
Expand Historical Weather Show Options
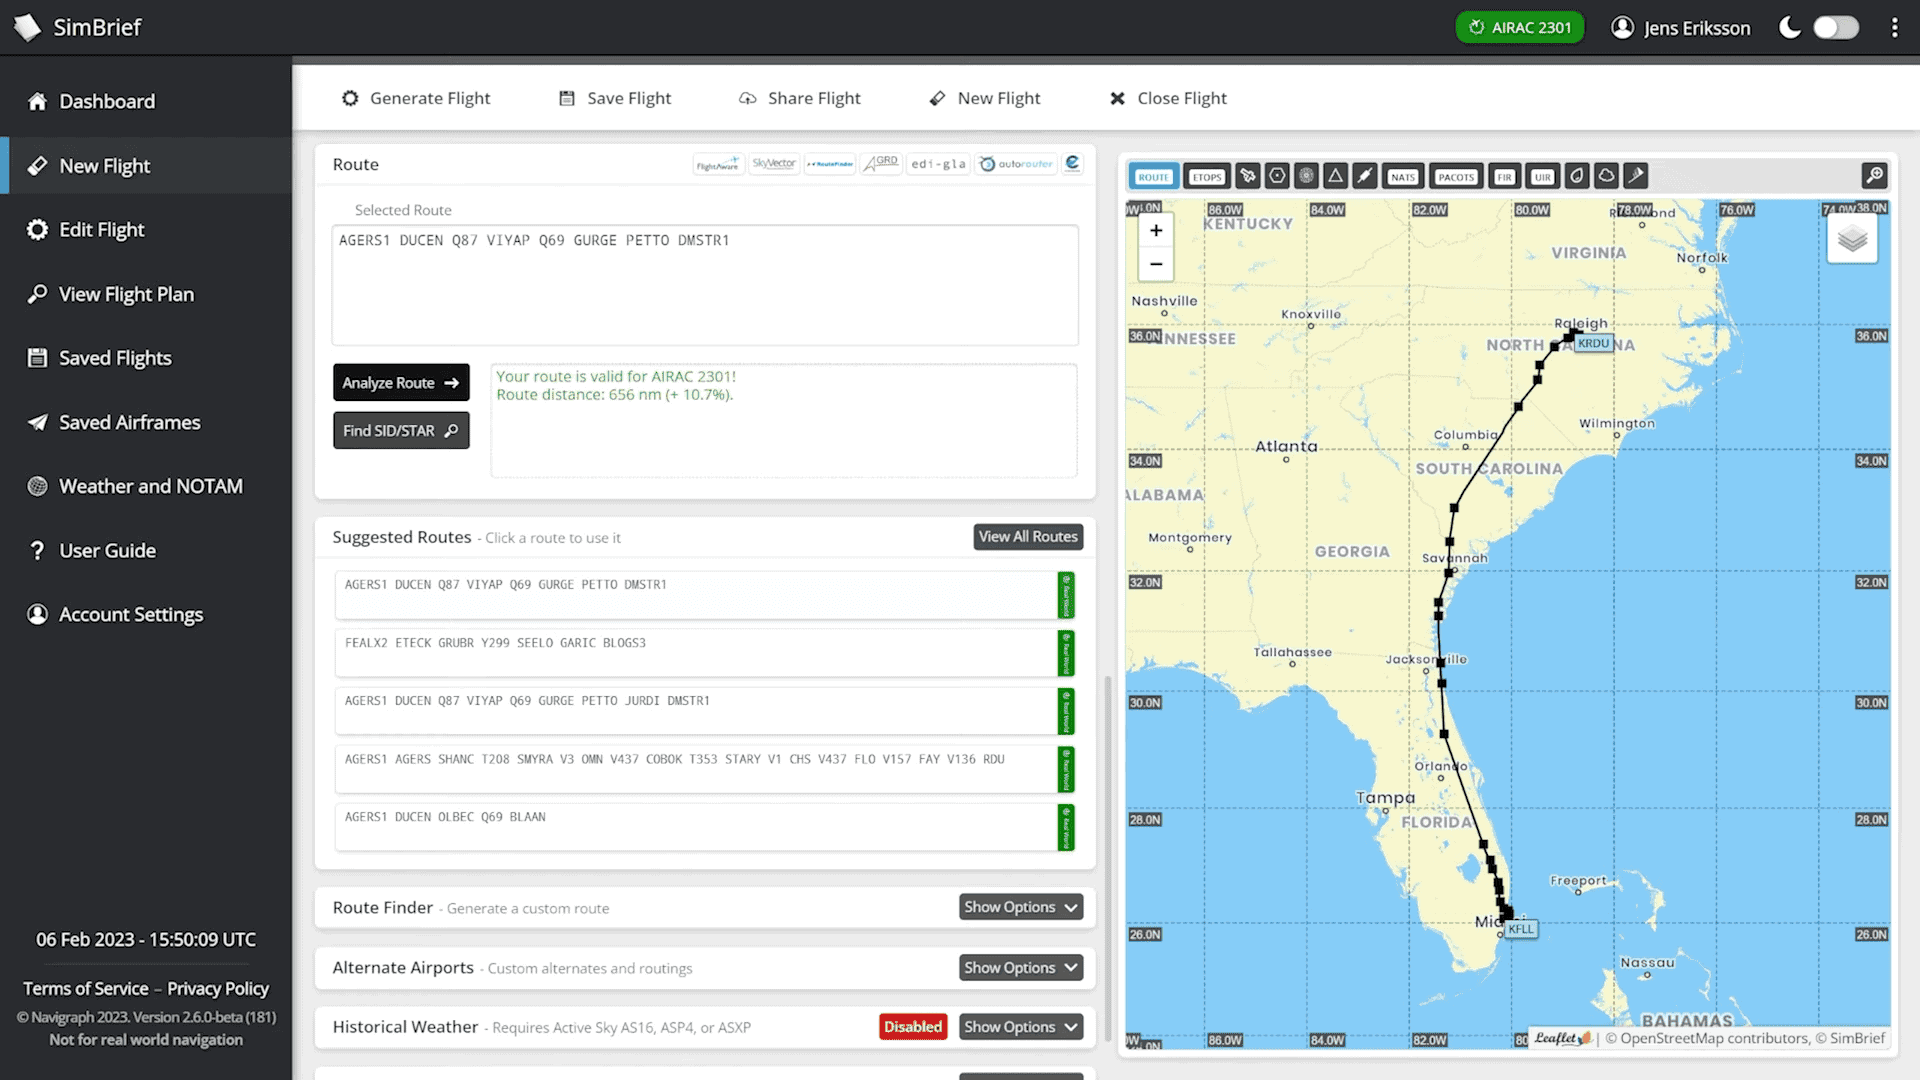[x=1021, y=1027]
